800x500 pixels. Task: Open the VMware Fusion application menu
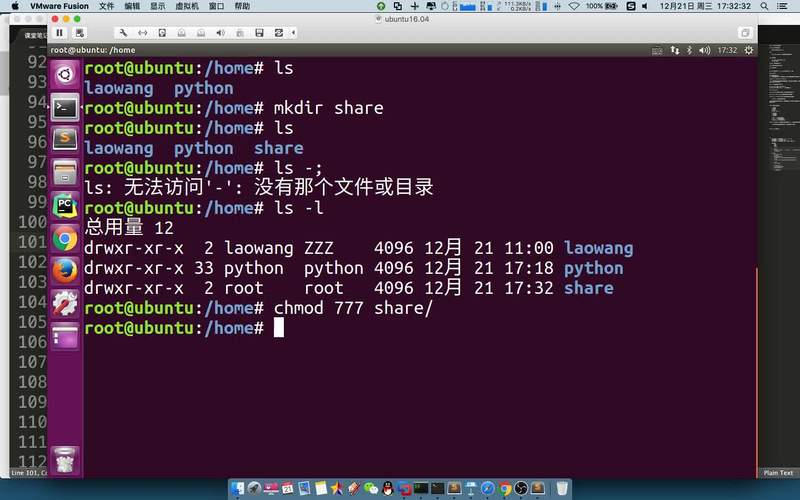[60, 6]
